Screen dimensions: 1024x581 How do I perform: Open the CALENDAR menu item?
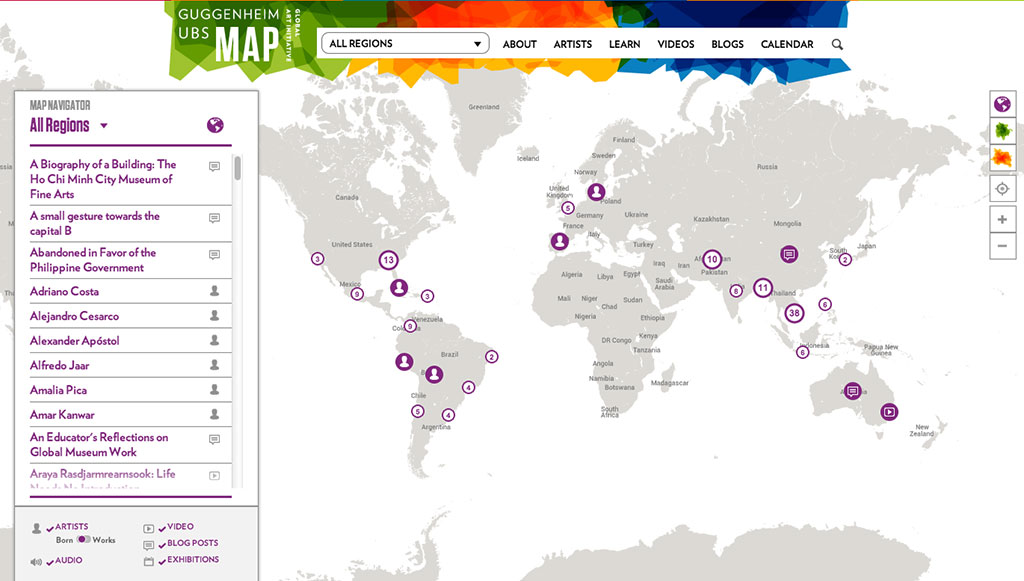[x=787, y=44]
